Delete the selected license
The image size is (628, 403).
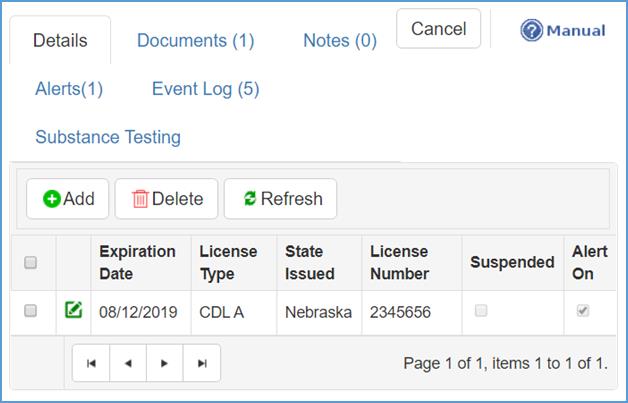click(x=167, y=199)
